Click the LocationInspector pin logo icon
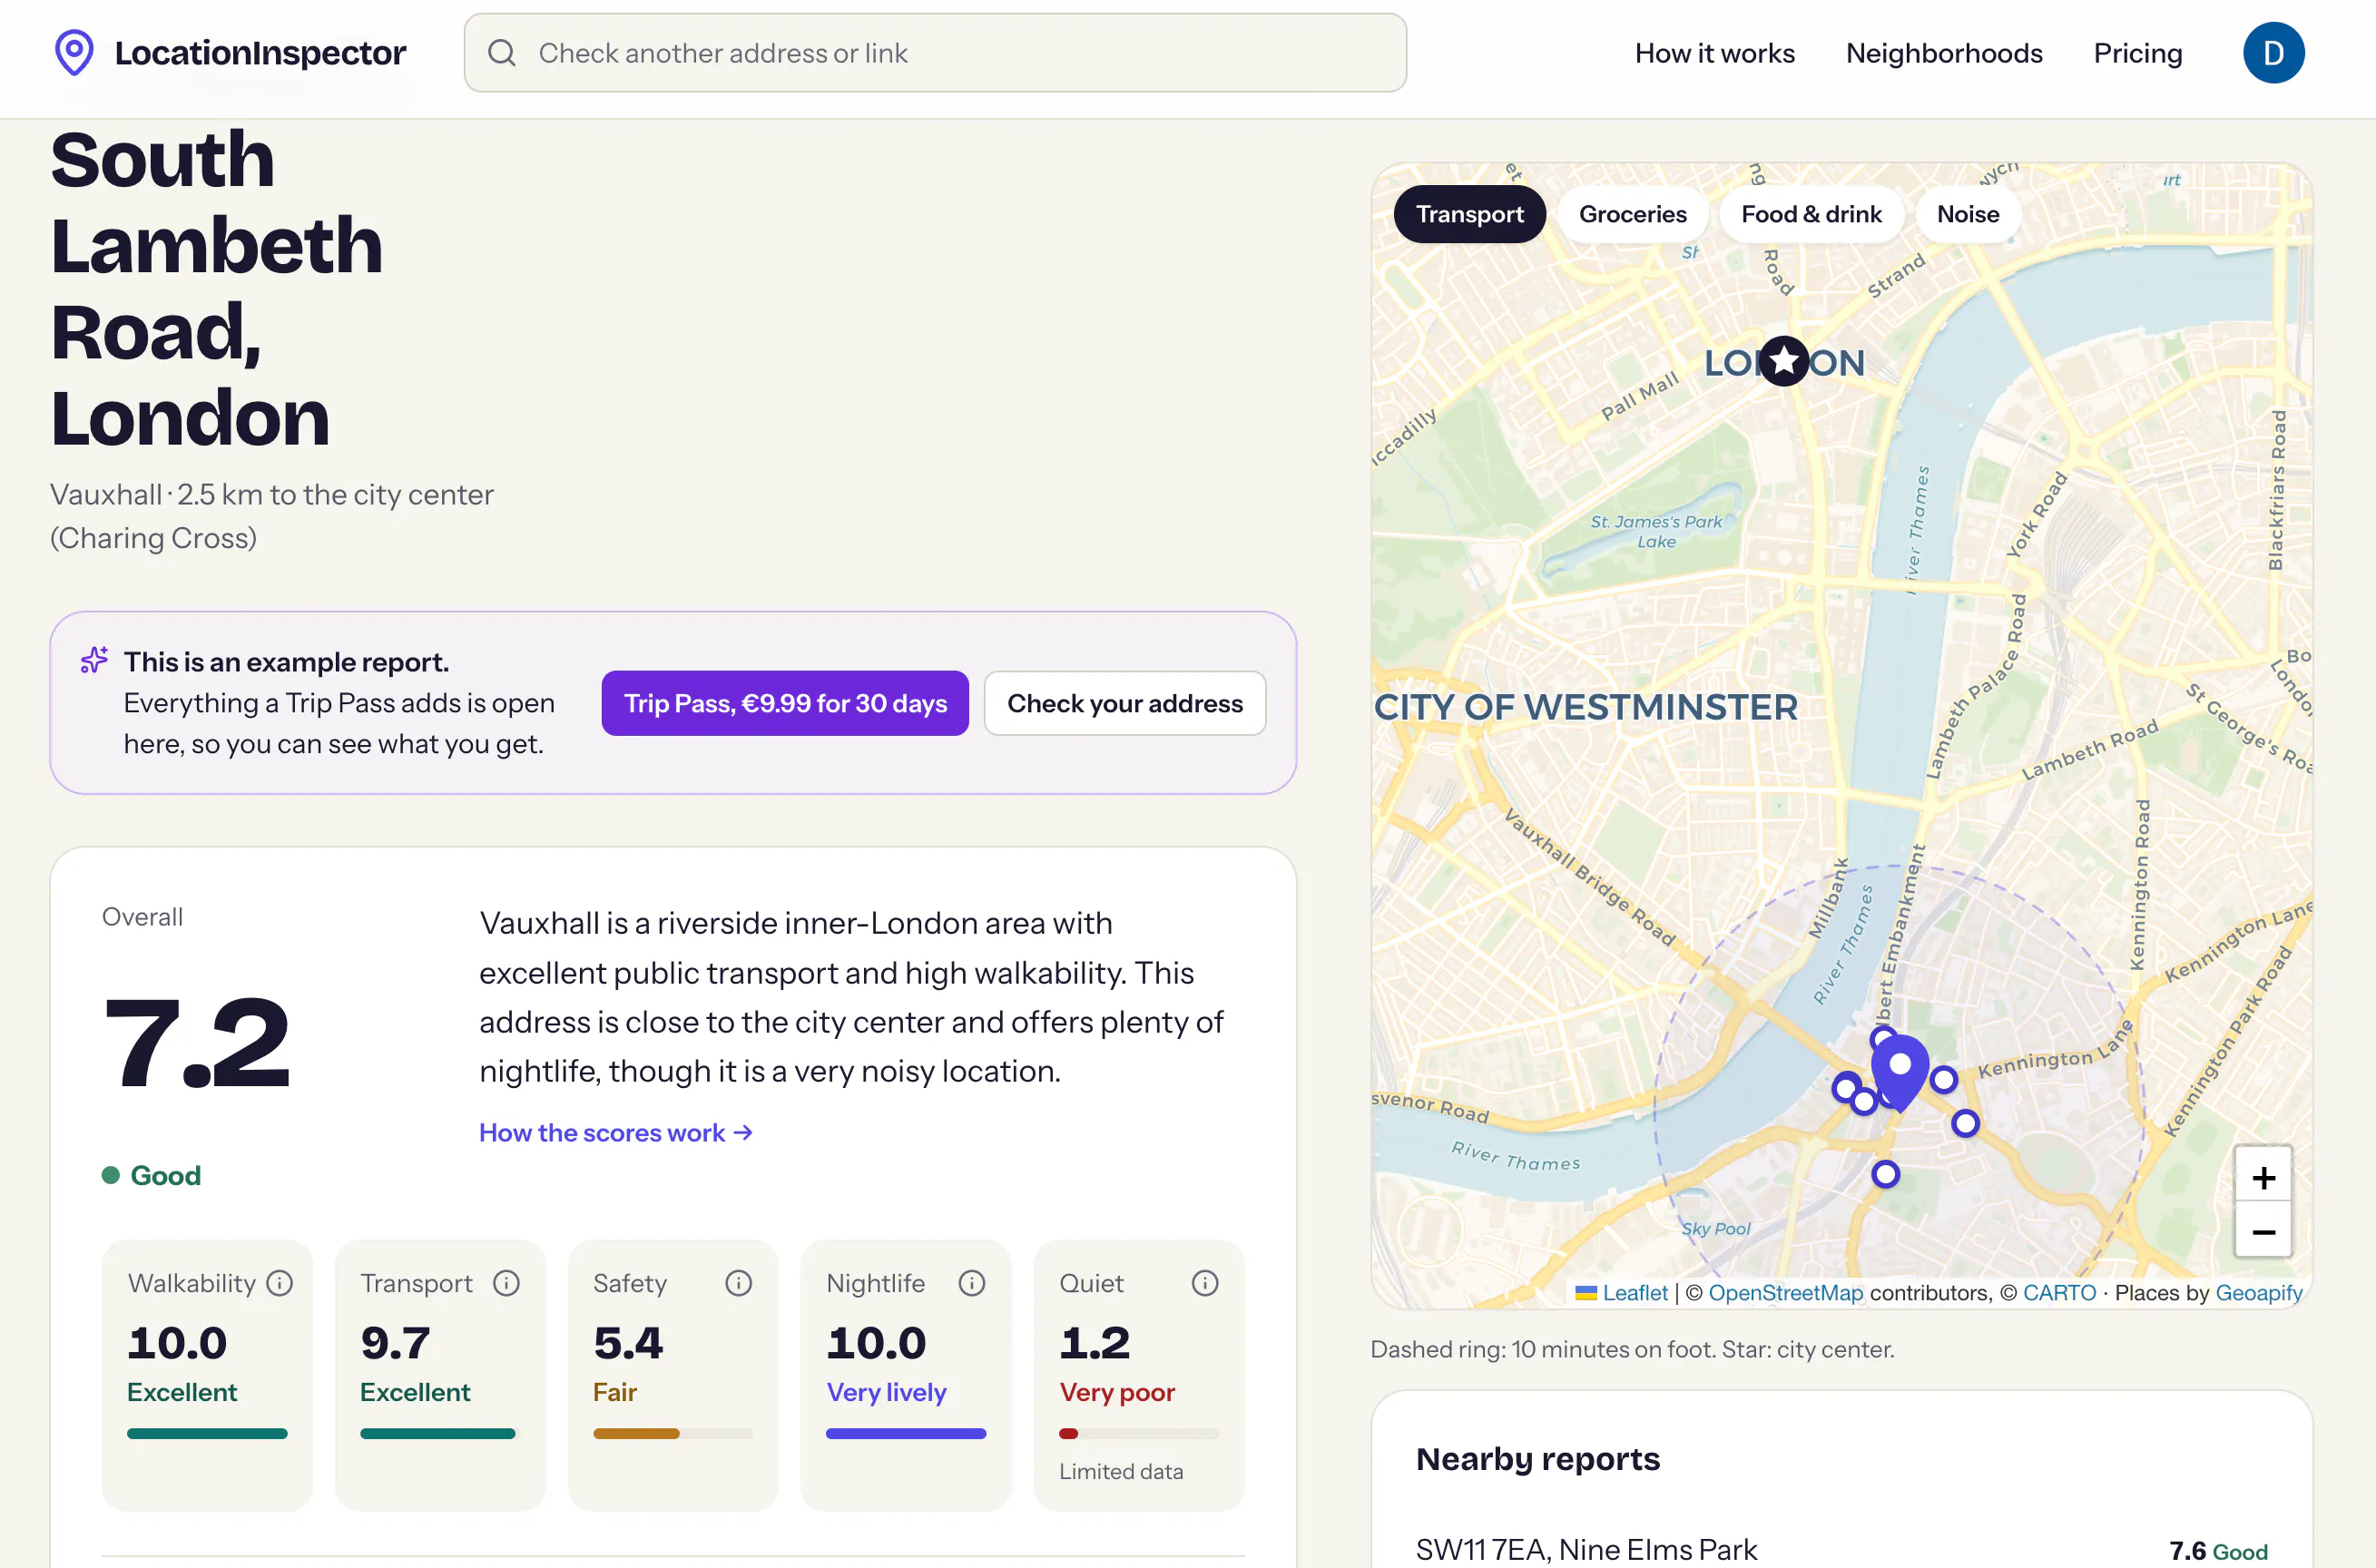The height and width of the screenshot is (1568, 2376). 74,52
